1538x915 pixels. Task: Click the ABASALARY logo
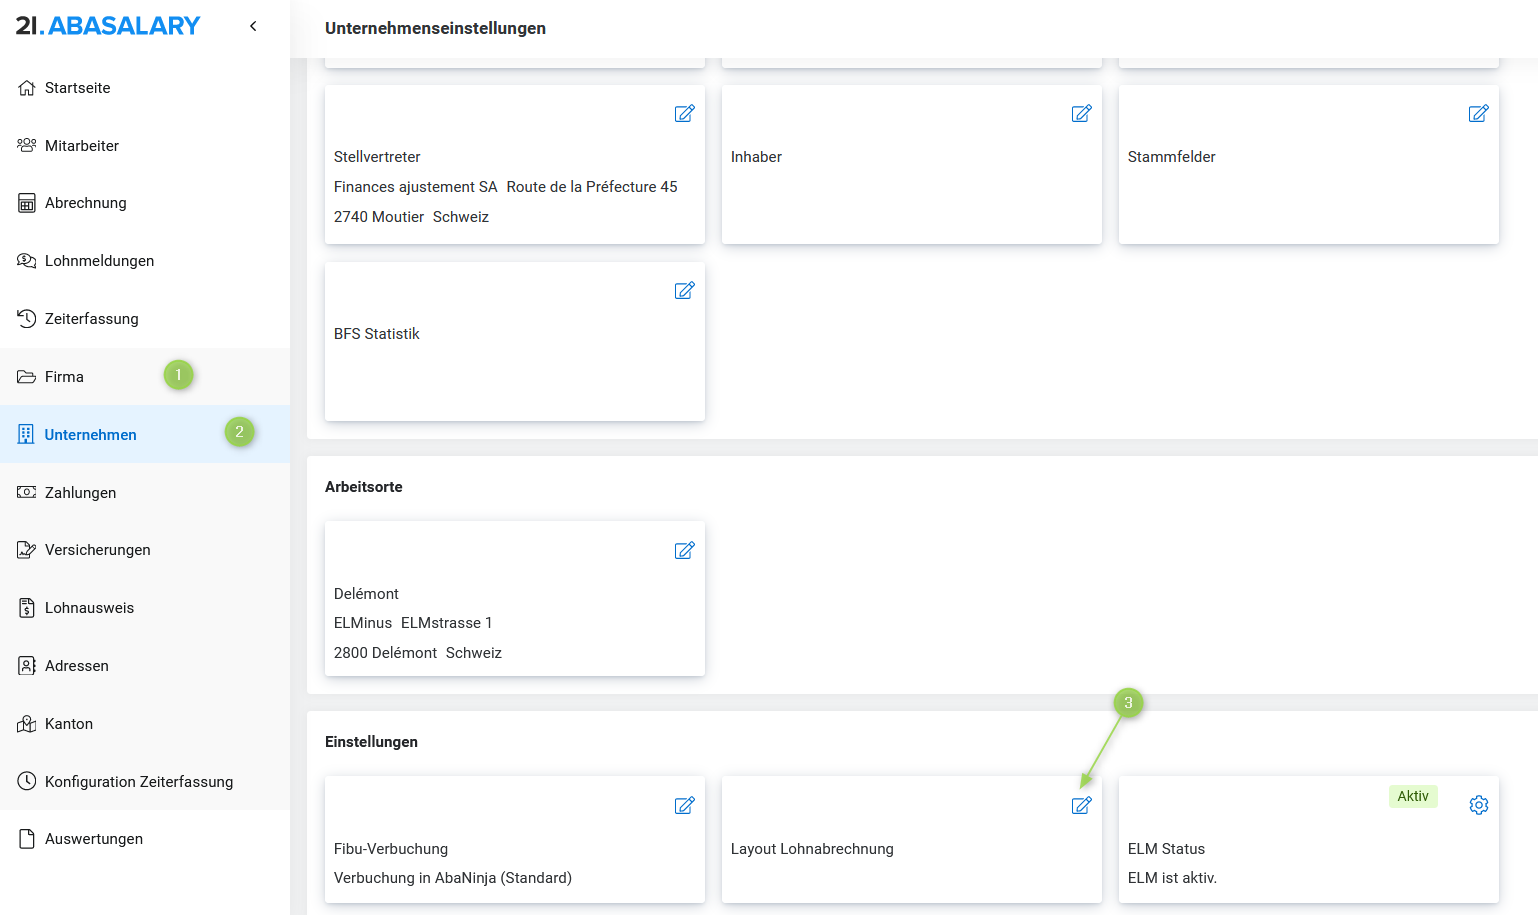[x=108, y=26]
